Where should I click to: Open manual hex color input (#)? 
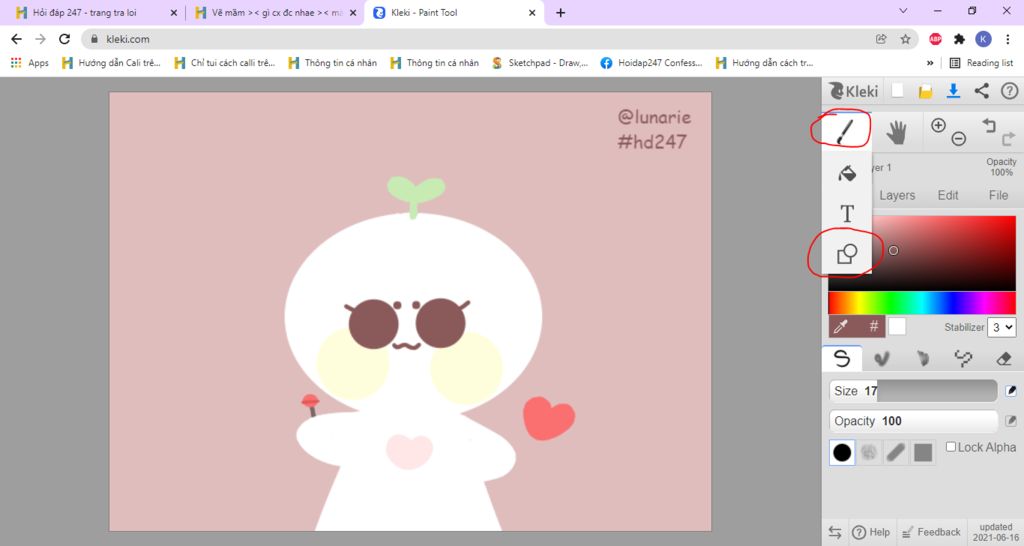(873, 326)
